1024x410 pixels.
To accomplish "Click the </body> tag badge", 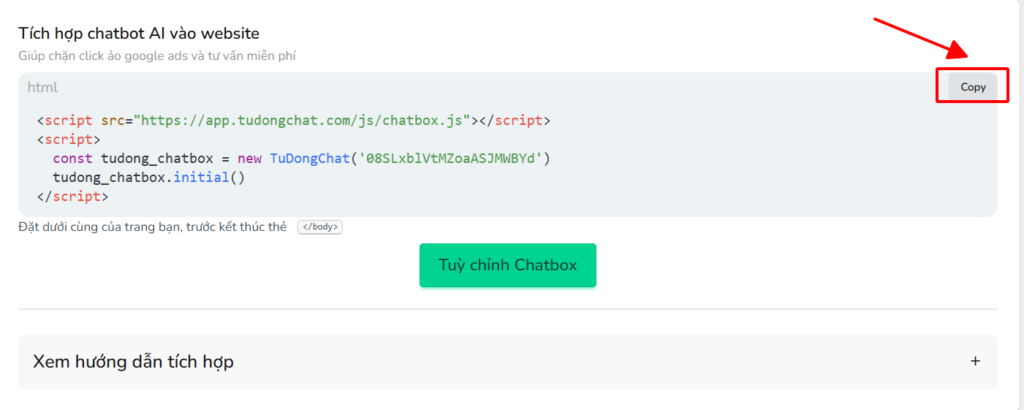I will [320, 227].
